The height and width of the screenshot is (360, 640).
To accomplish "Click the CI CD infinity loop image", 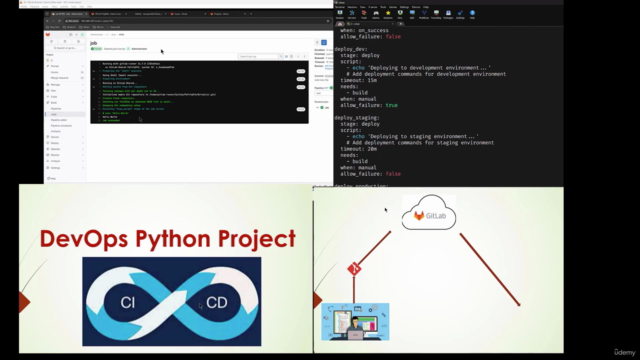I will pyautogui.click(x=172, y=302).
